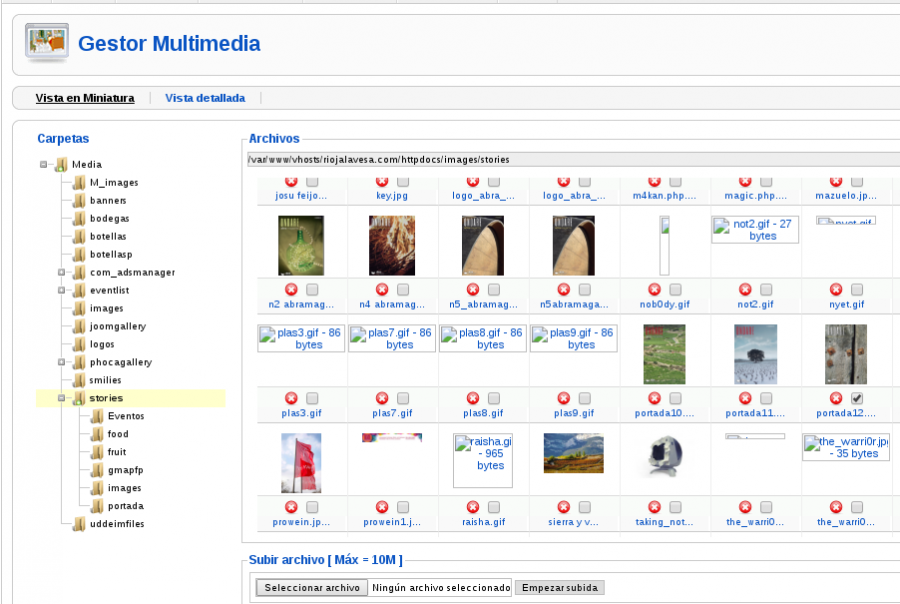
Task: Click the delete icon for nyet.gif
Action: 836,290
